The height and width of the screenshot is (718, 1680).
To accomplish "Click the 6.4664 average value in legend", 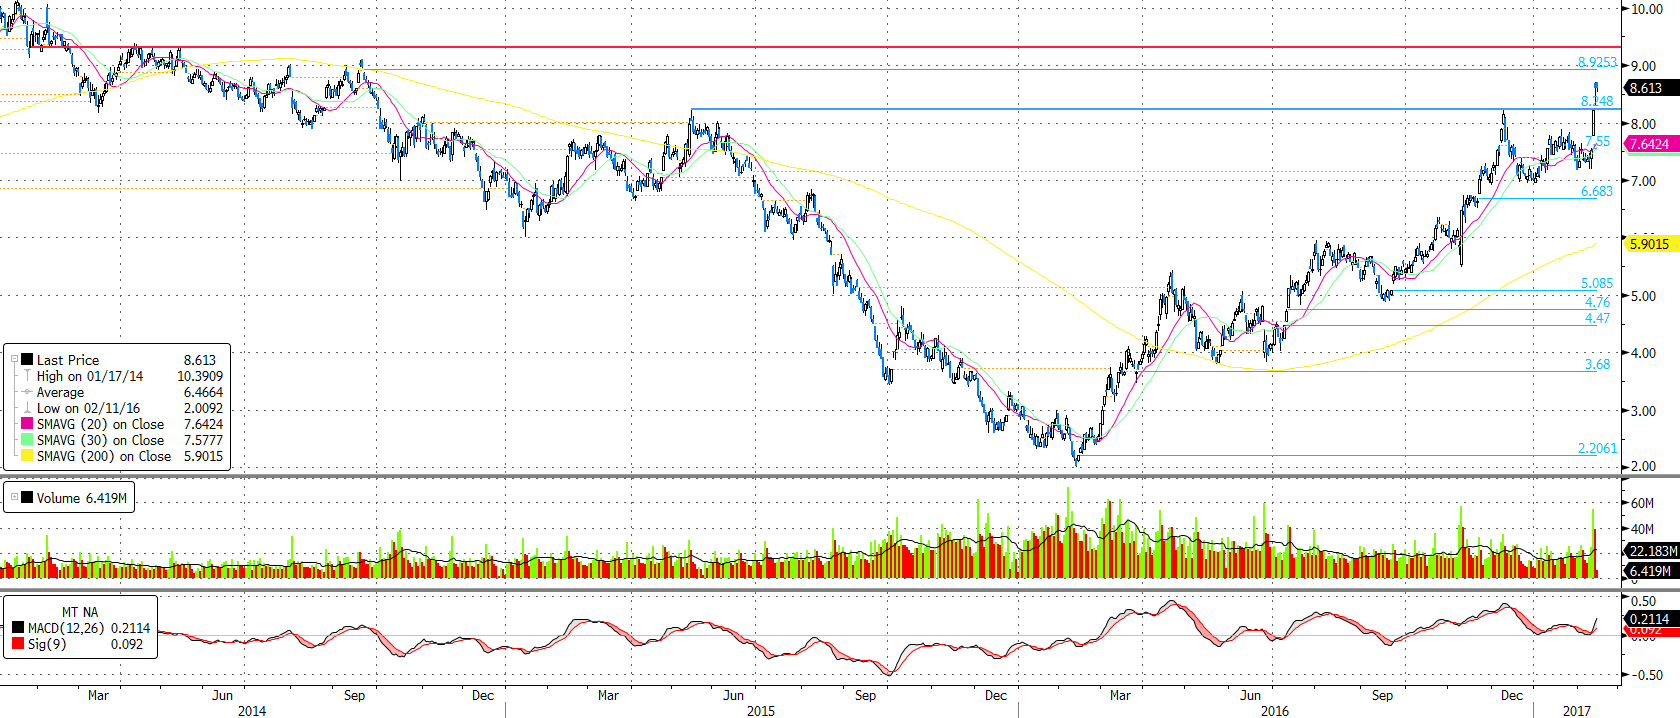I will pos(203,392).
